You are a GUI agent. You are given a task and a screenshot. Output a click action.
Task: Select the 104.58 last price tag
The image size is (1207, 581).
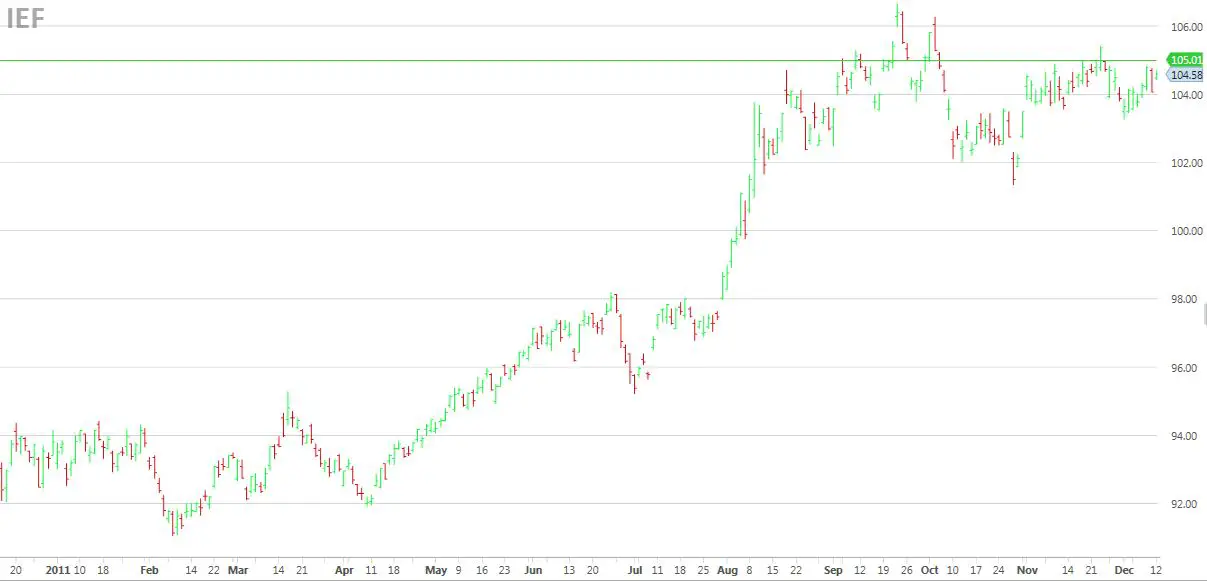[1185, 75]
